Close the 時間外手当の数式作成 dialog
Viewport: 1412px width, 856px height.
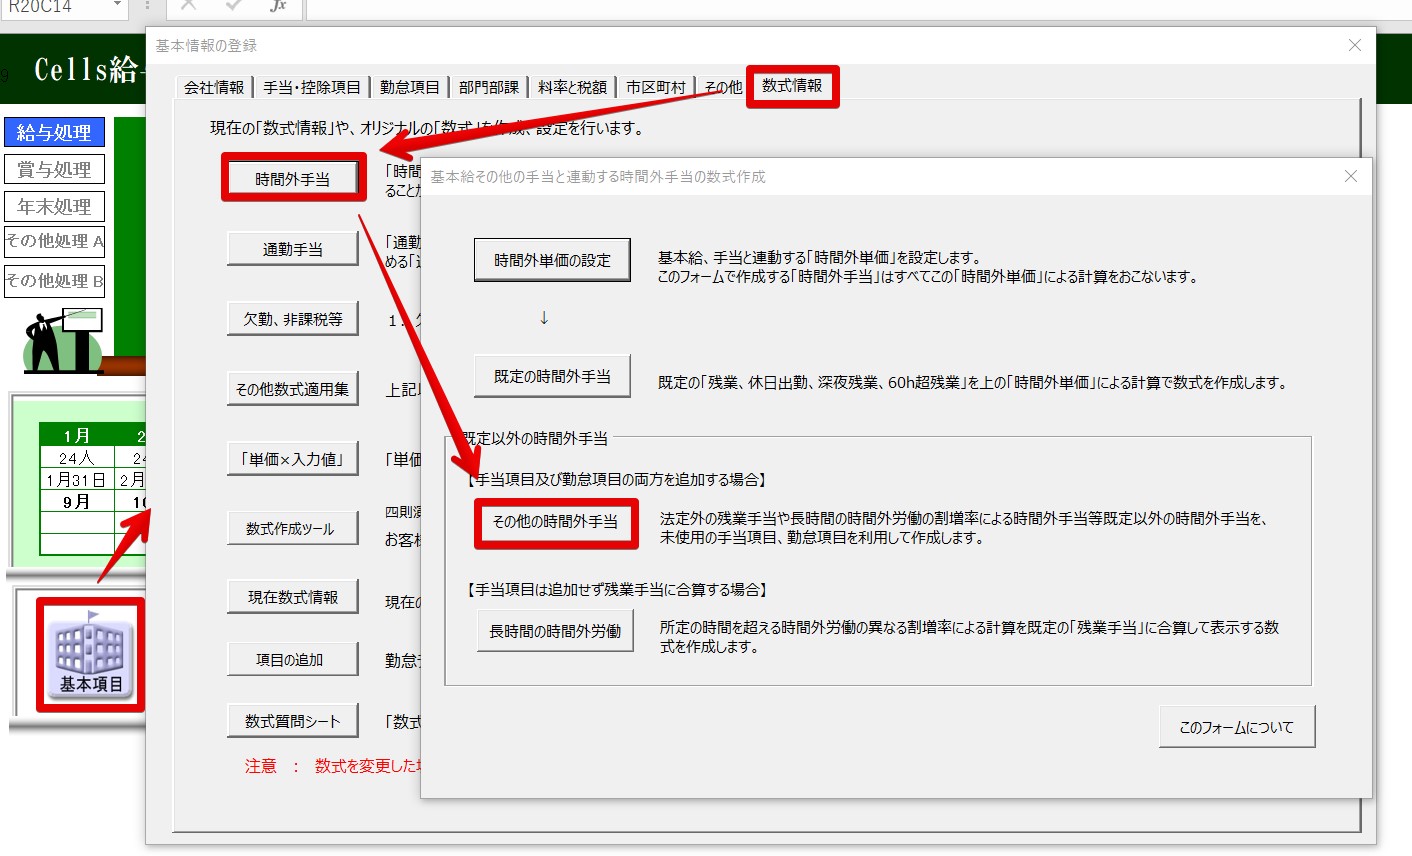click(x=1350, y=177)
